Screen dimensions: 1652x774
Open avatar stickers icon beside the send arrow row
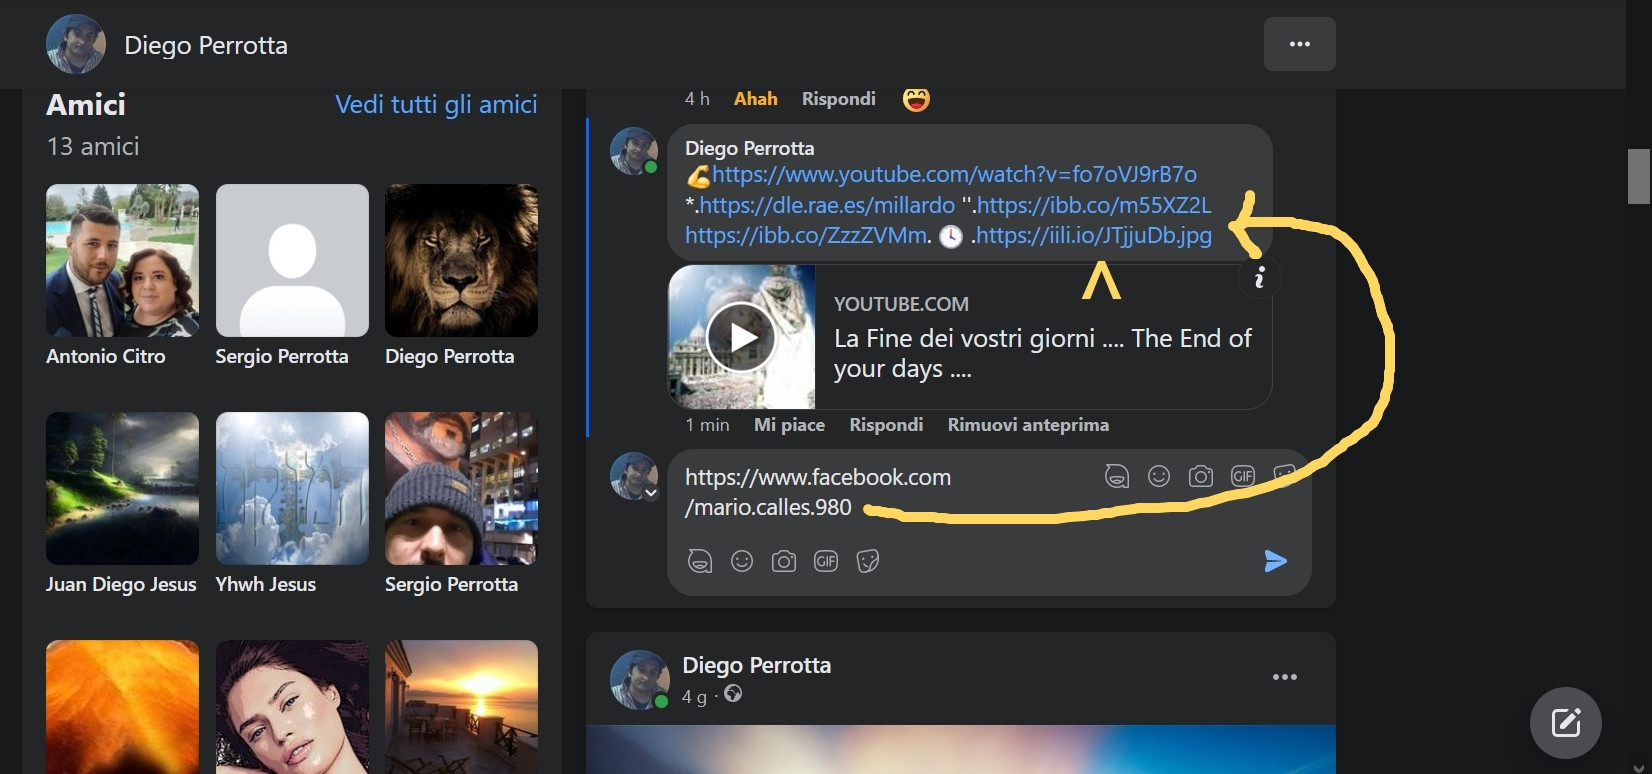click(x=700, y=561)
